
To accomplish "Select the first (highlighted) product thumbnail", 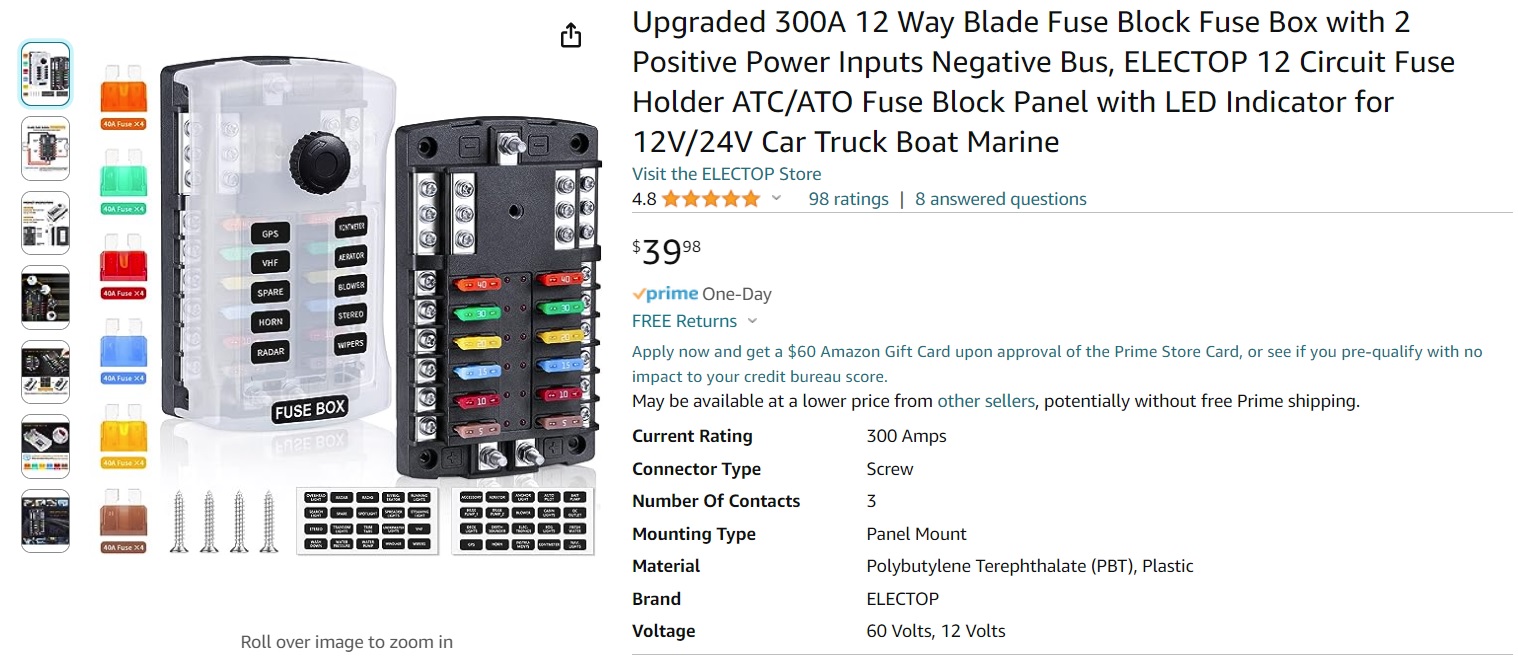I will click(45, 74).
